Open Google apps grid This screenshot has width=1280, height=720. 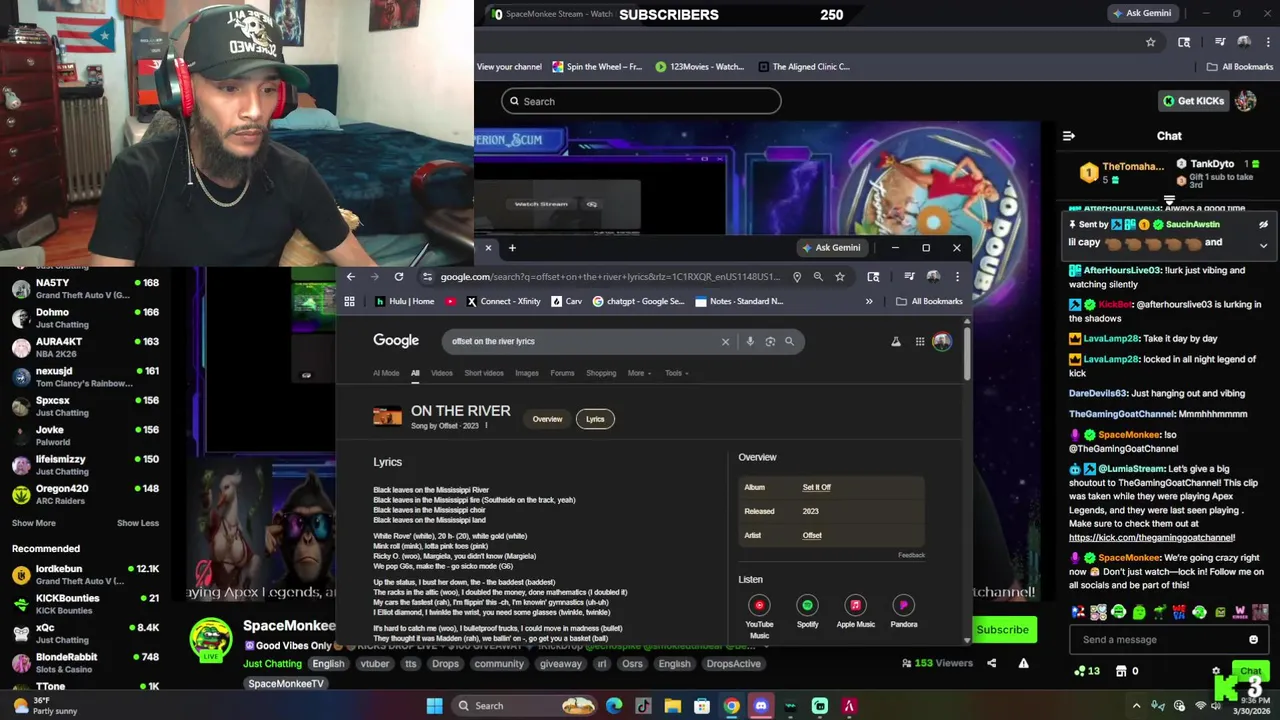tap(920, 342)
